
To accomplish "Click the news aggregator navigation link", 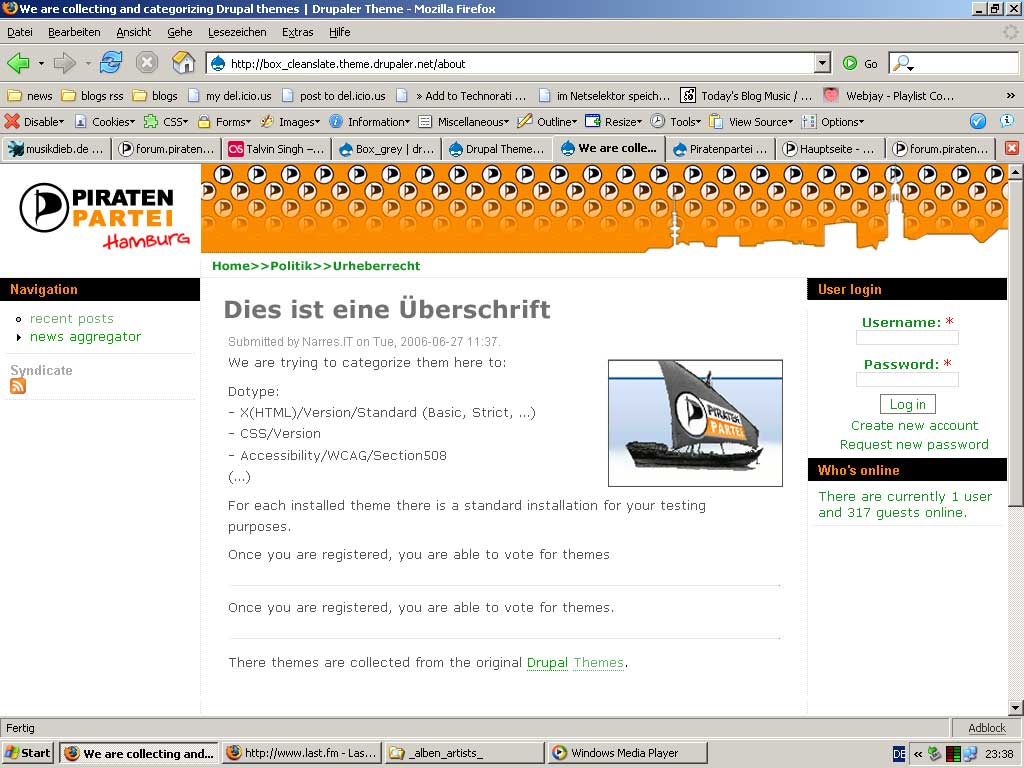I will tap(85, 337).
